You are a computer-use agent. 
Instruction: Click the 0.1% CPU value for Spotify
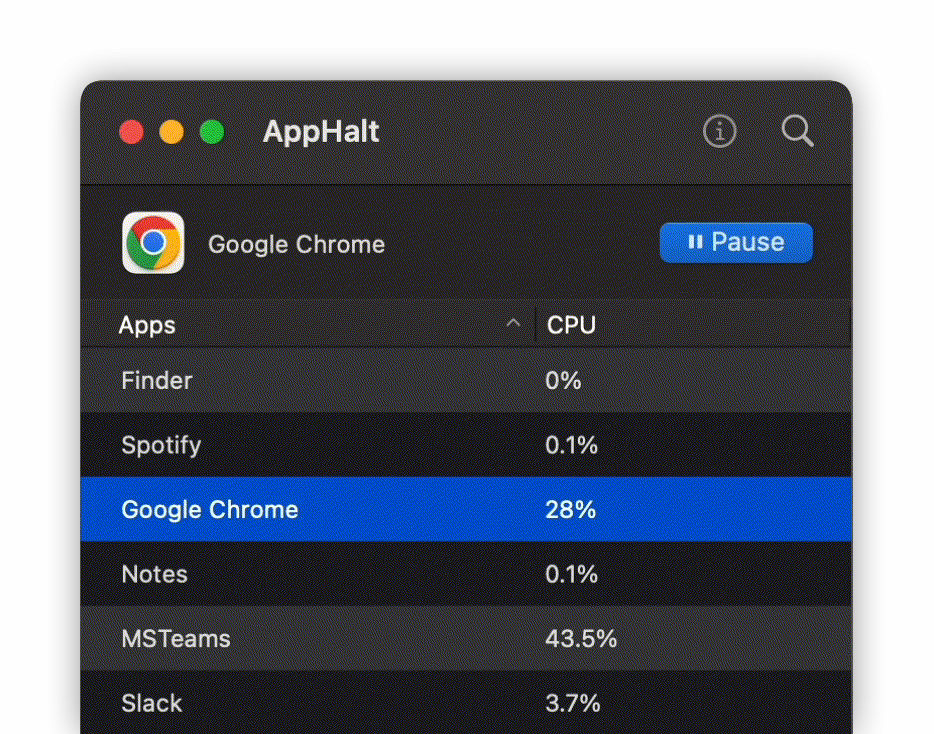571,445
